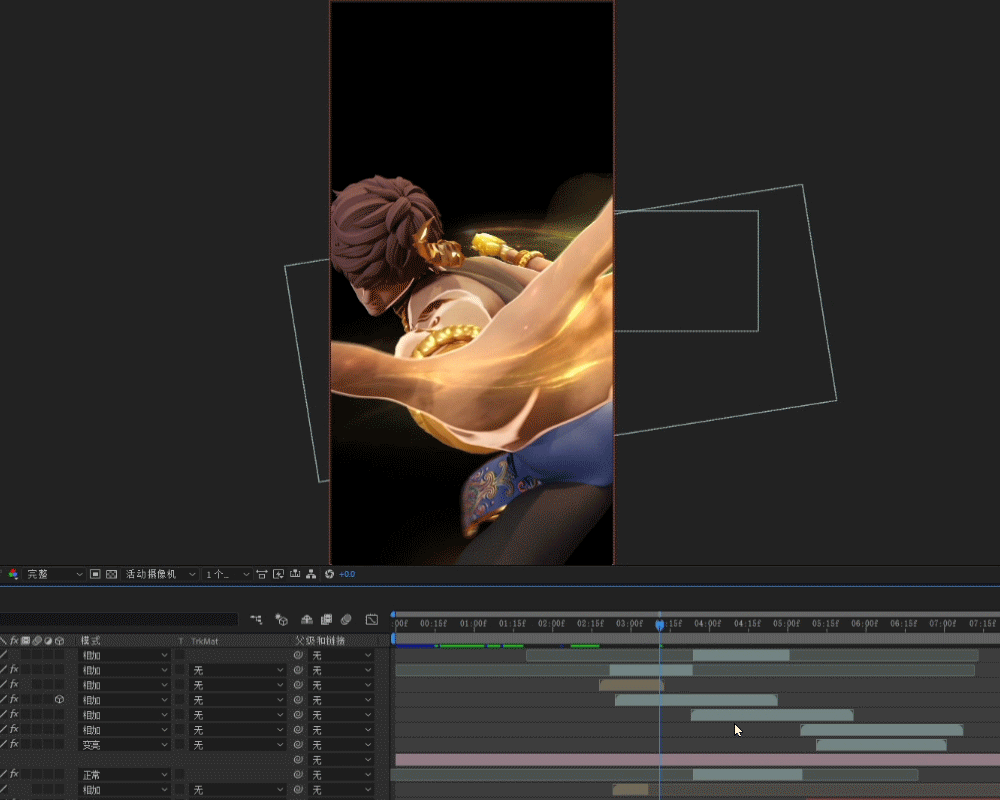Screen dimensions: 1000x800
Task: Open parent dropdown on 正常 layer row
Action: pos(341,774)
